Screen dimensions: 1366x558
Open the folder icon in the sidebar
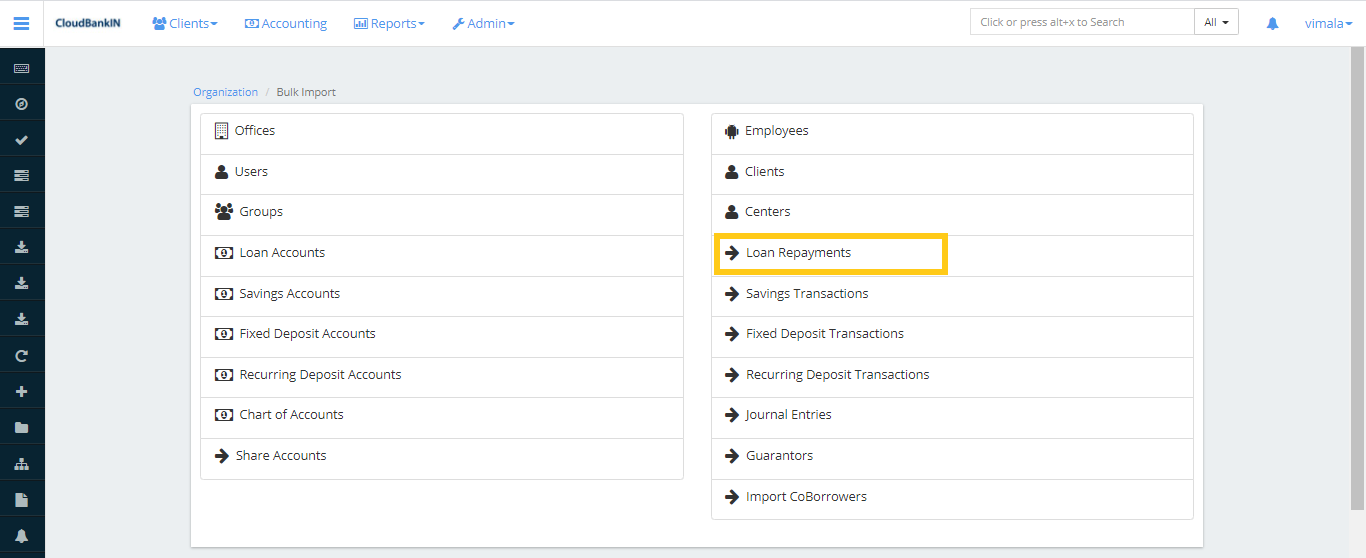coord(21,428)
